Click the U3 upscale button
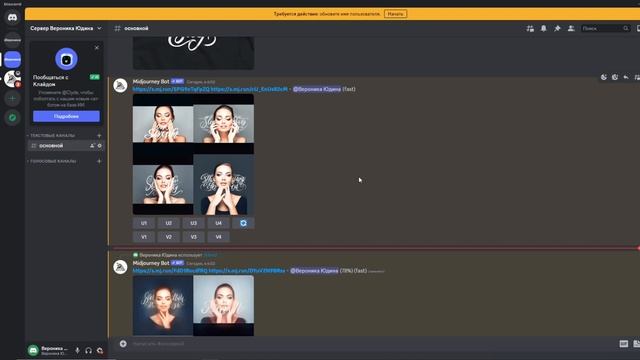This screenshot has height=360, width=640. click(193, 223)
